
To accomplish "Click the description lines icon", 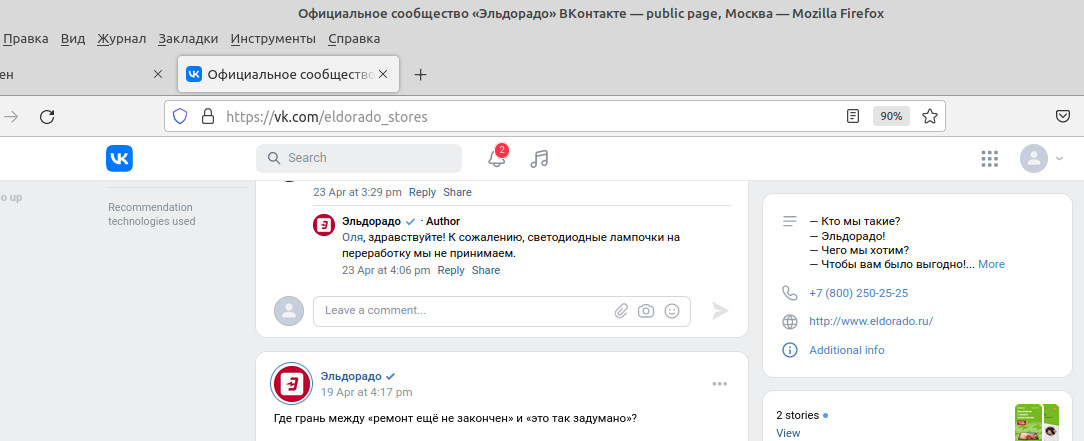I will coord(789,221).
